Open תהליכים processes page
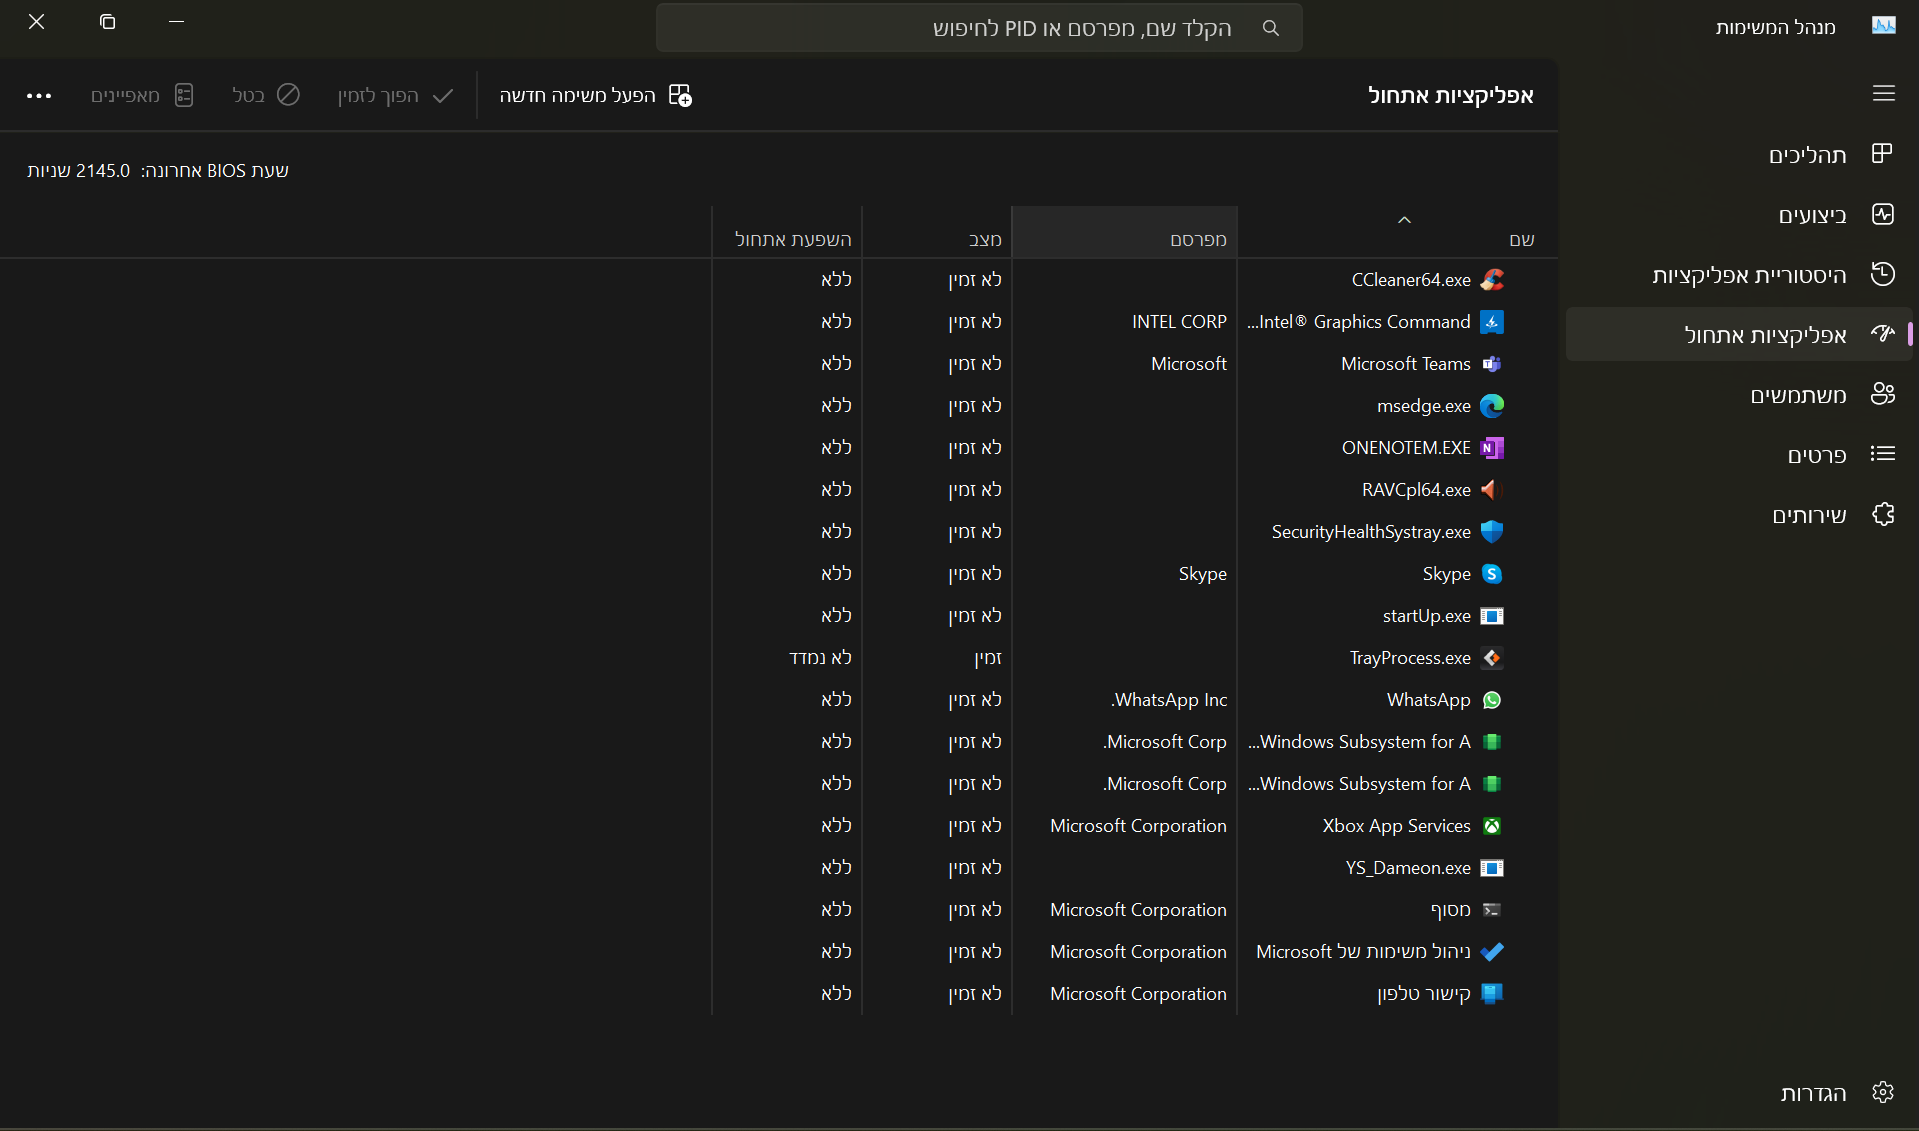The image size is (1919, 1131). point(1740,155)
